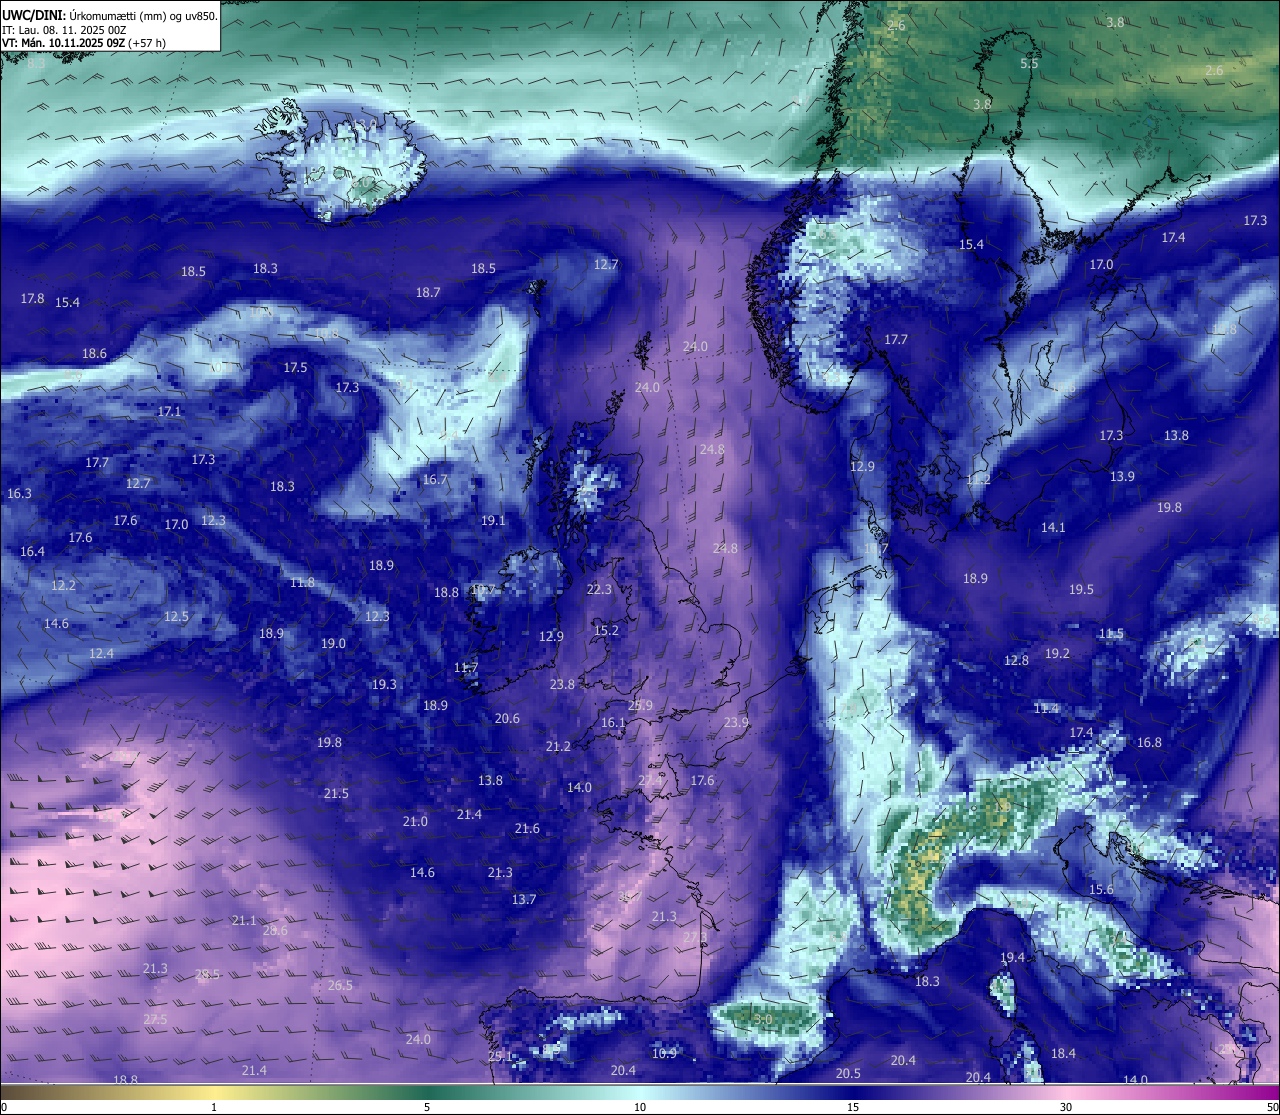The height and width of the screenshot is (1115, 1280).
Task: Click the 5.5 value over Sweden
Action: 1029,64
